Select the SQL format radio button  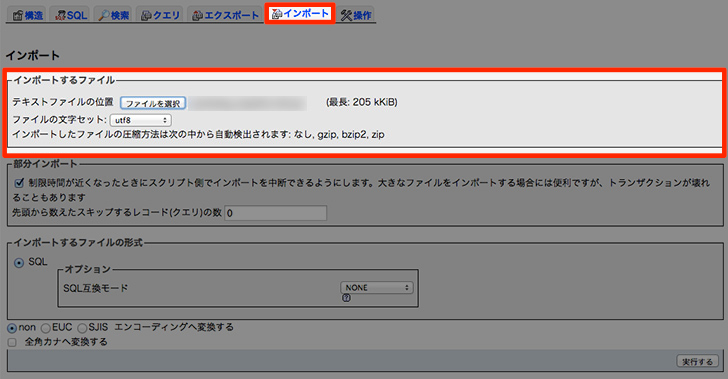point(19,263)
